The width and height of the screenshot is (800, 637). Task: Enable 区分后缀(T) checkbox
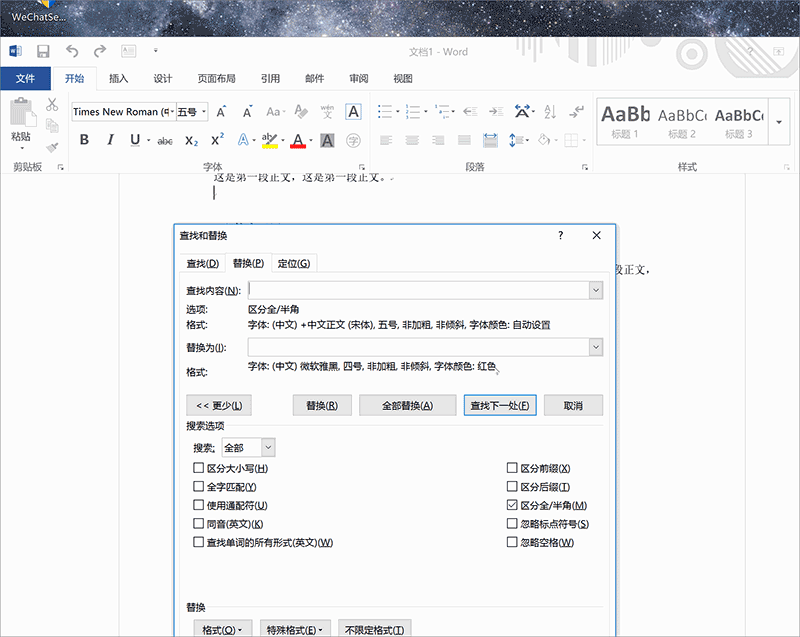(x=512, y=487)
